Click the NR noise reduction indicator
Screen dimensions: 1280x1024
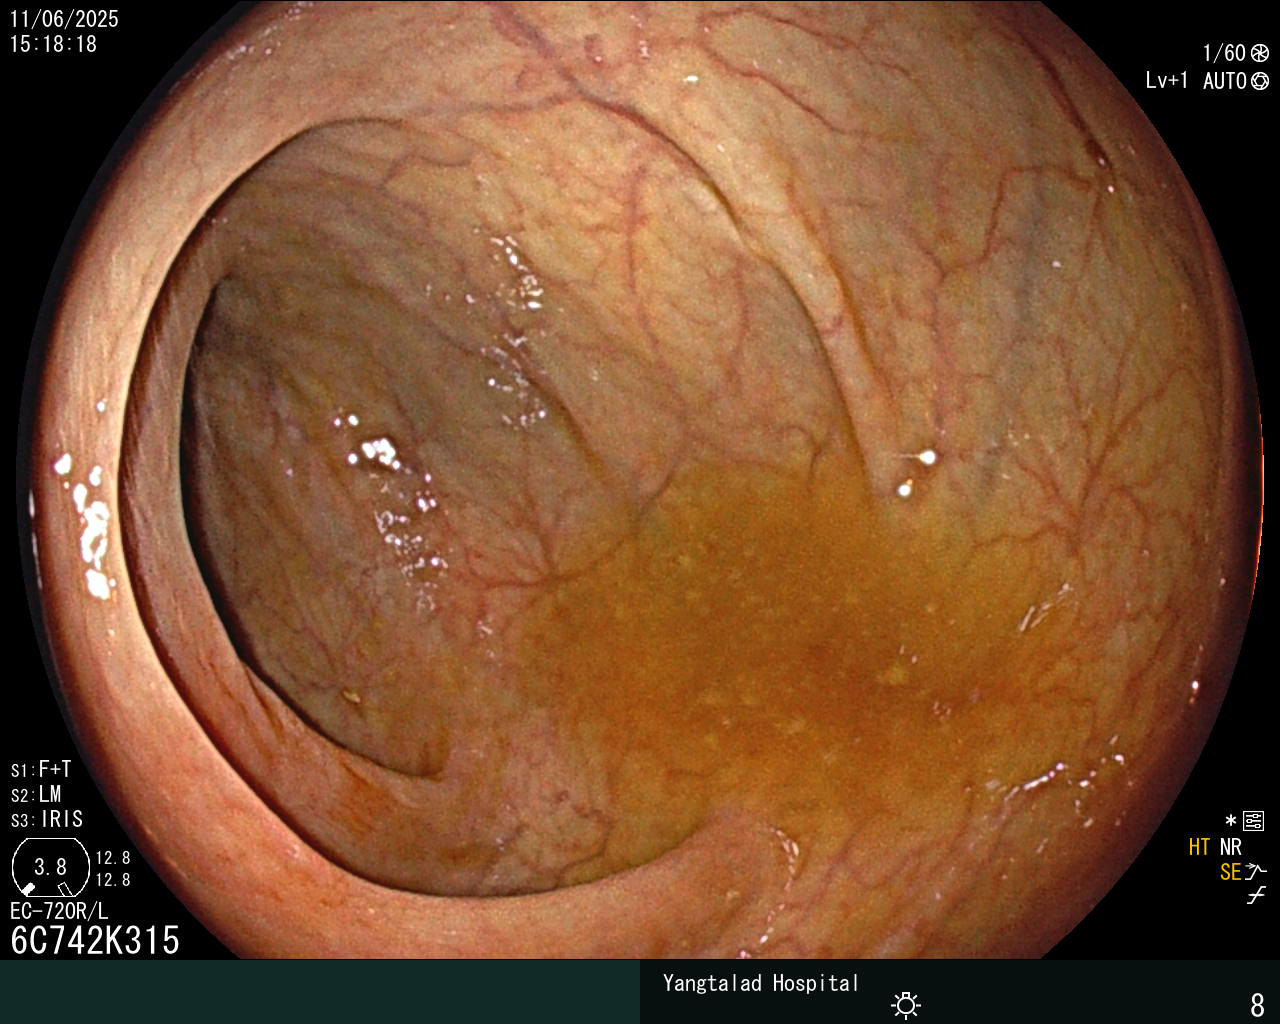1231,847
